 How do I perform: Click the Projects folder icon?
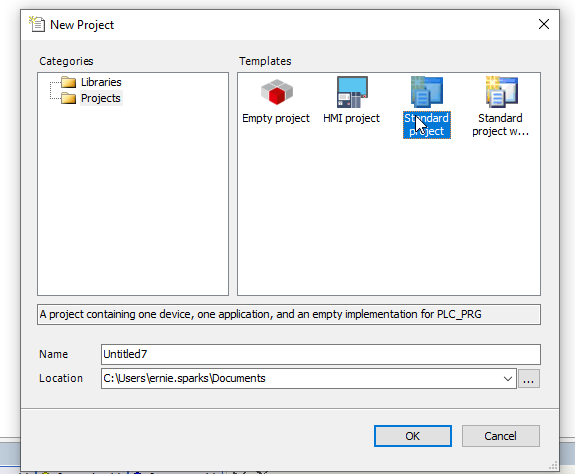[x=69, y=98]
